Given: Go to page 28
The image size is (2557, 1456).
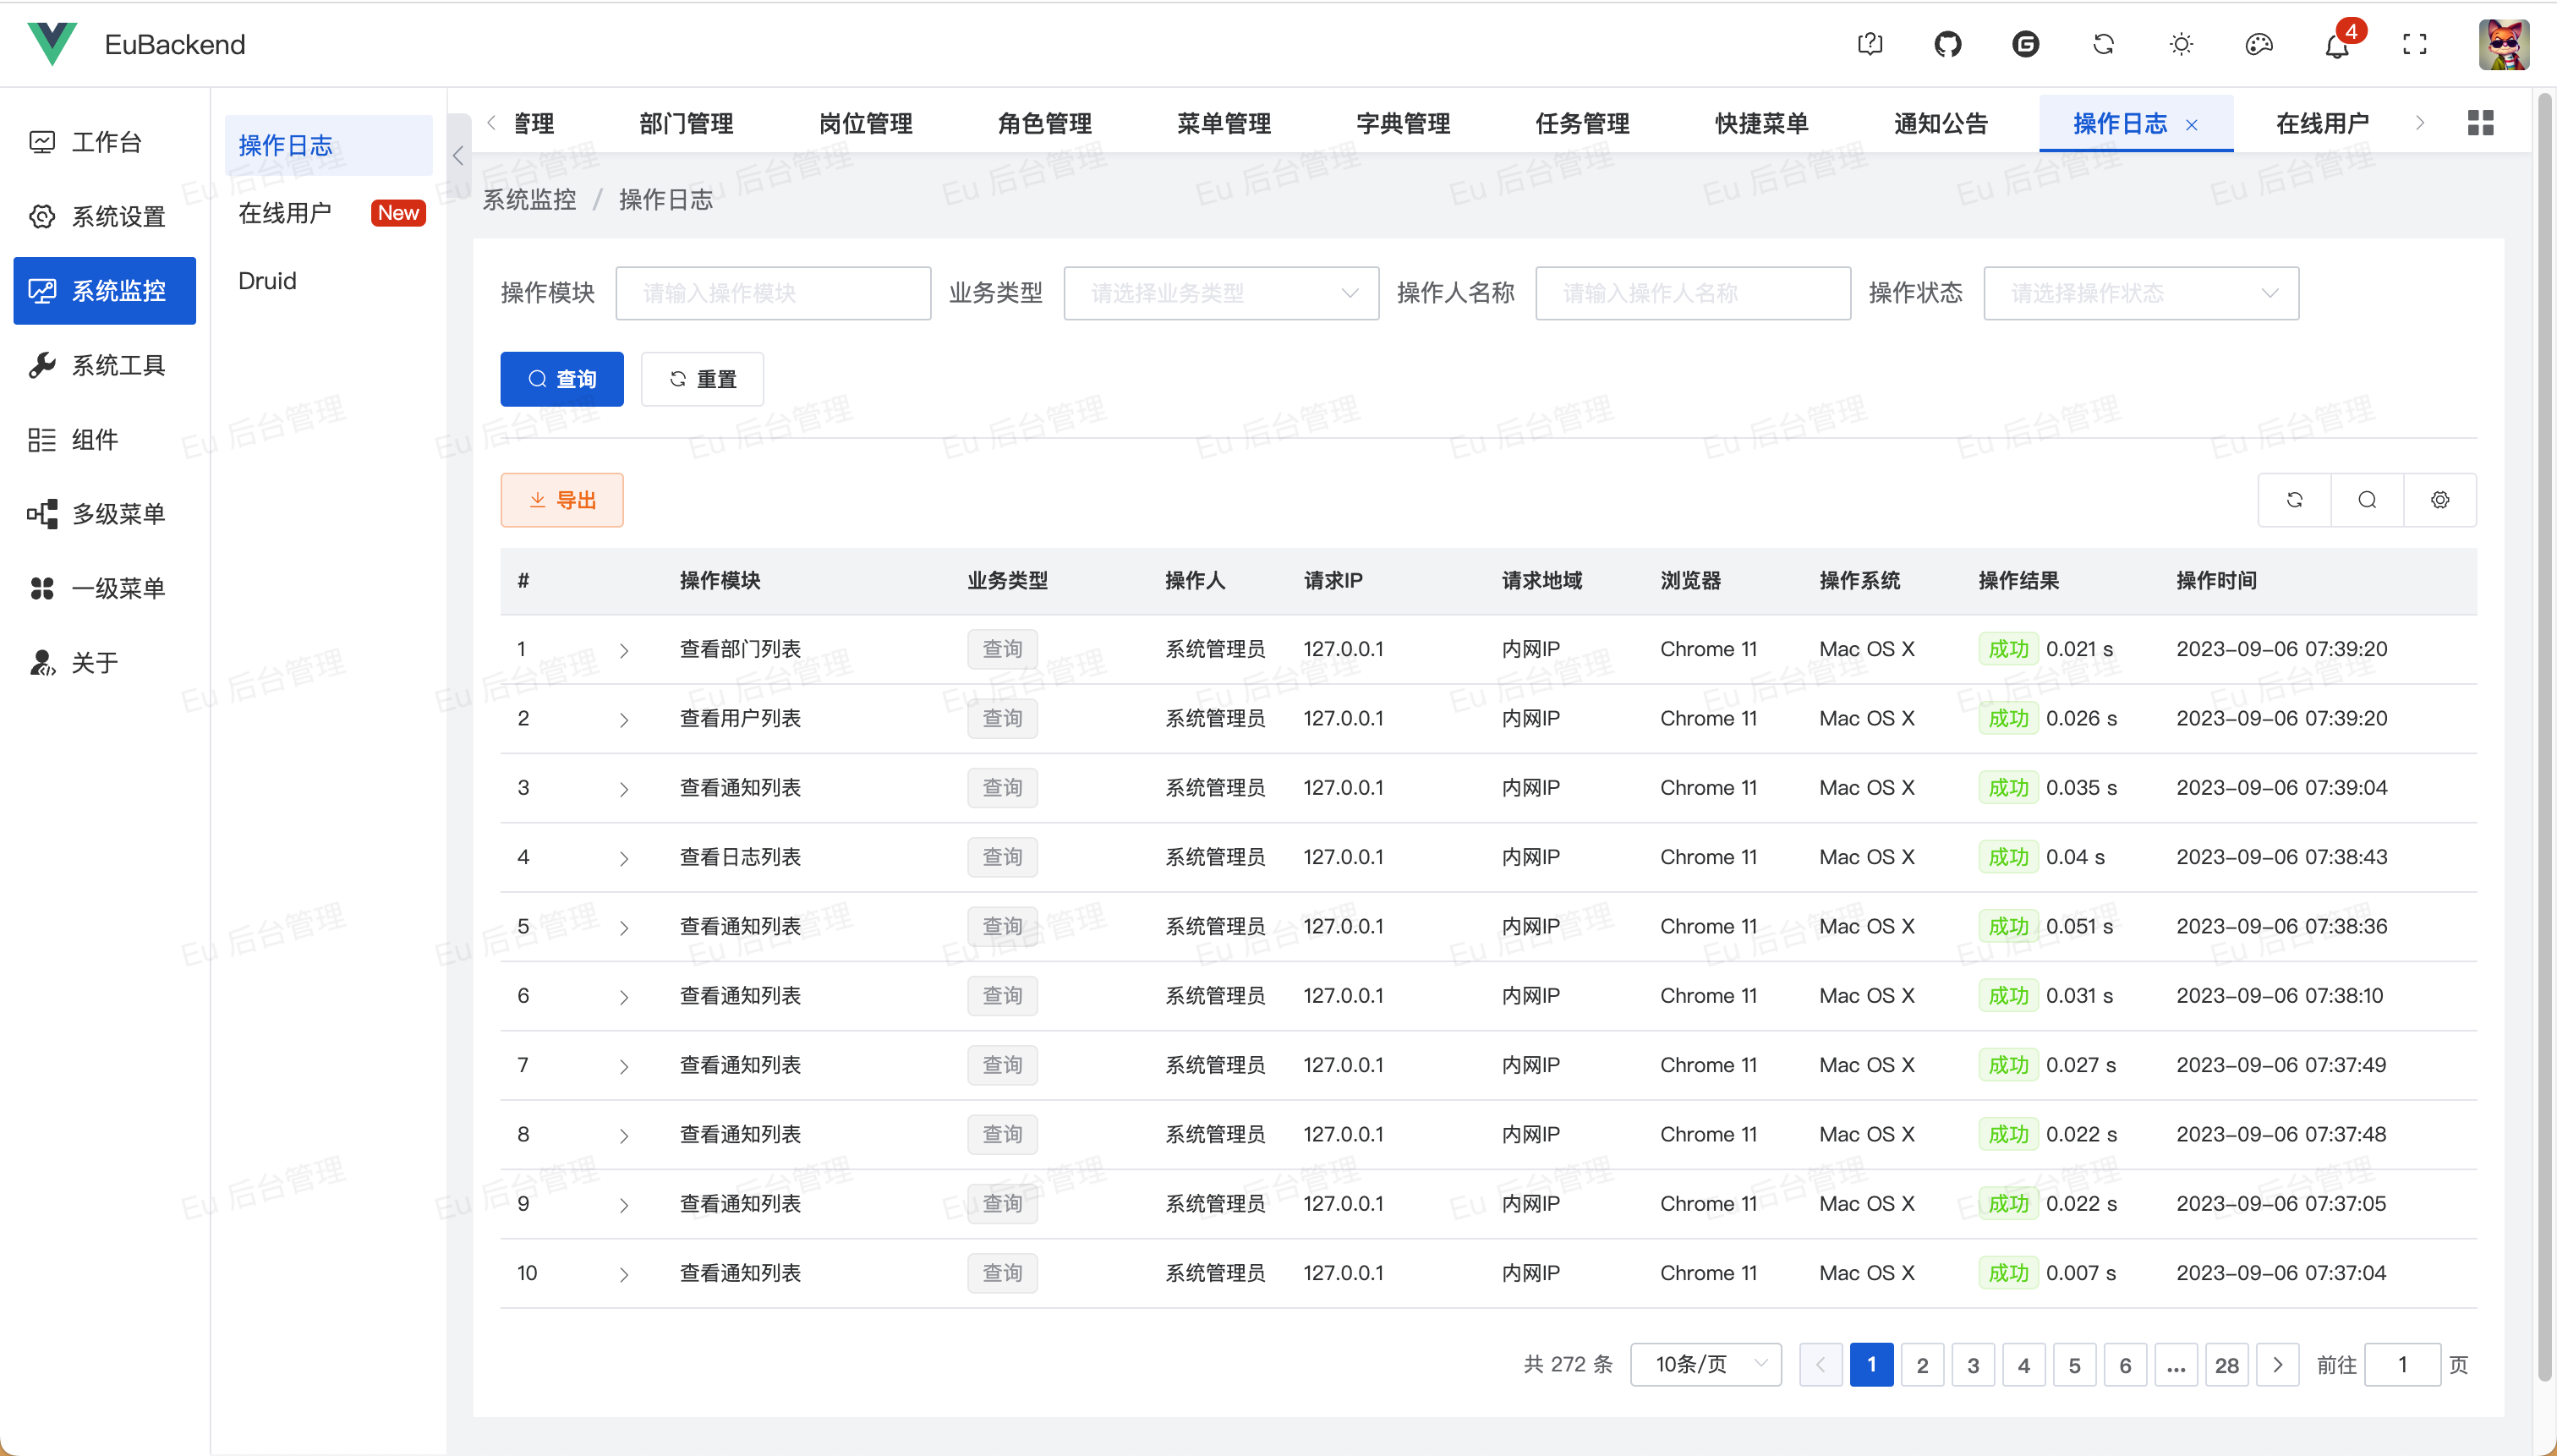Looking at the screenshot, I should 2227,1365.
